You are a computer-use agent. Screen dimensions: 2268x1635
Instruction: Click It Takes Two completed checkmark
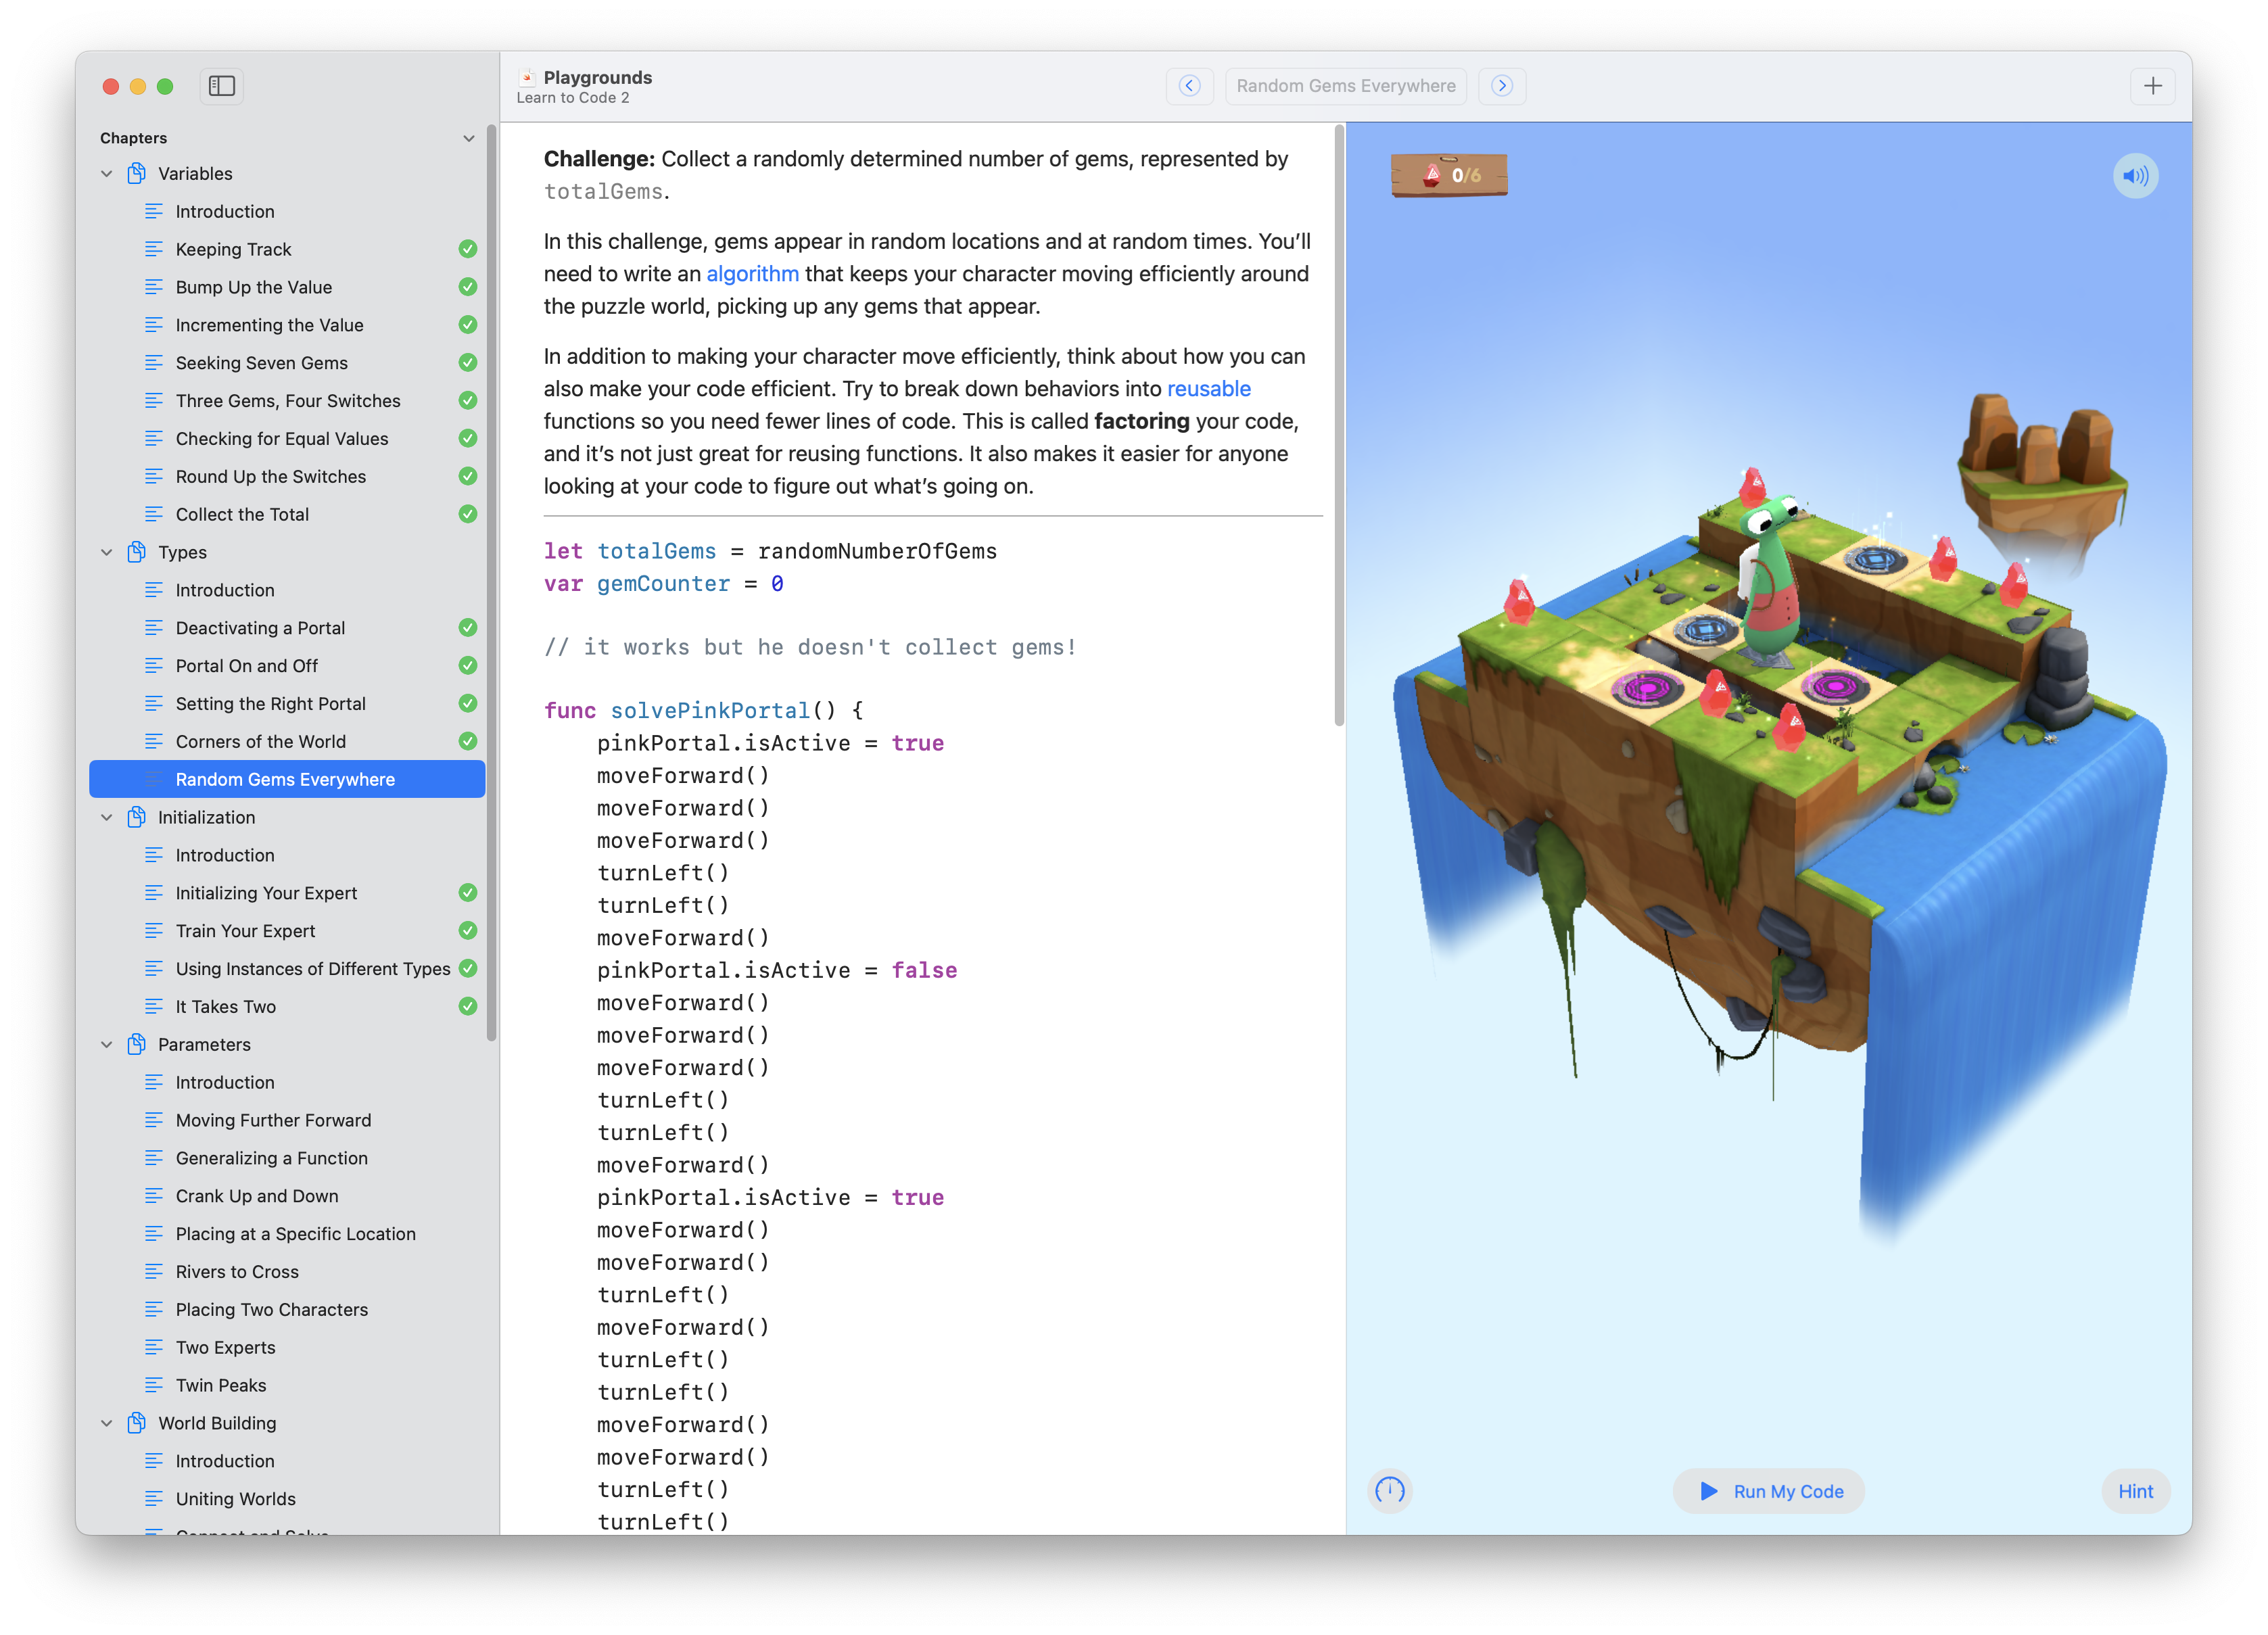coord(467,1006)
